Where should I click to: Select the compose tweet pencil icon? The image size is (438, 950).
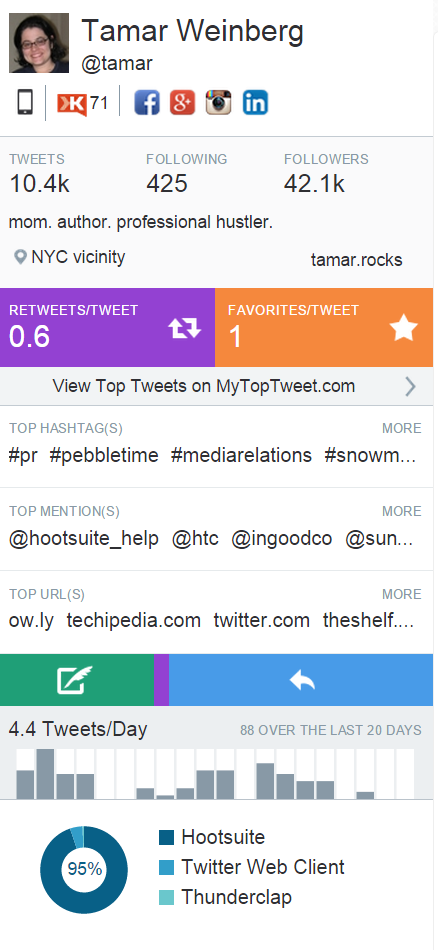(x=75, y=679)
